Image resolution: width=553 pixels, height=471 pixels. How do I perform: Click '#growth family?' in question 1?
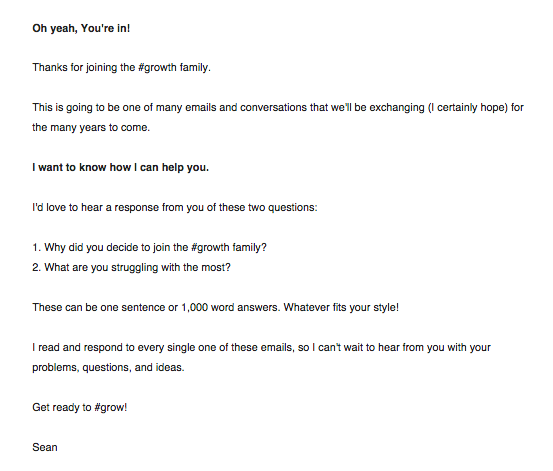pos(229,247)
